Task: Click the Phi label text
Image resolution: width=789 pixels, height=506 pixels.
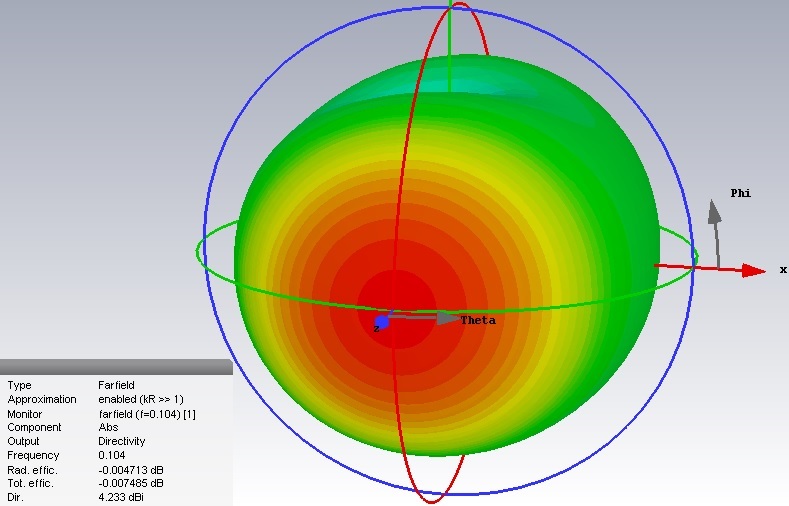Action: coord(740,193)
